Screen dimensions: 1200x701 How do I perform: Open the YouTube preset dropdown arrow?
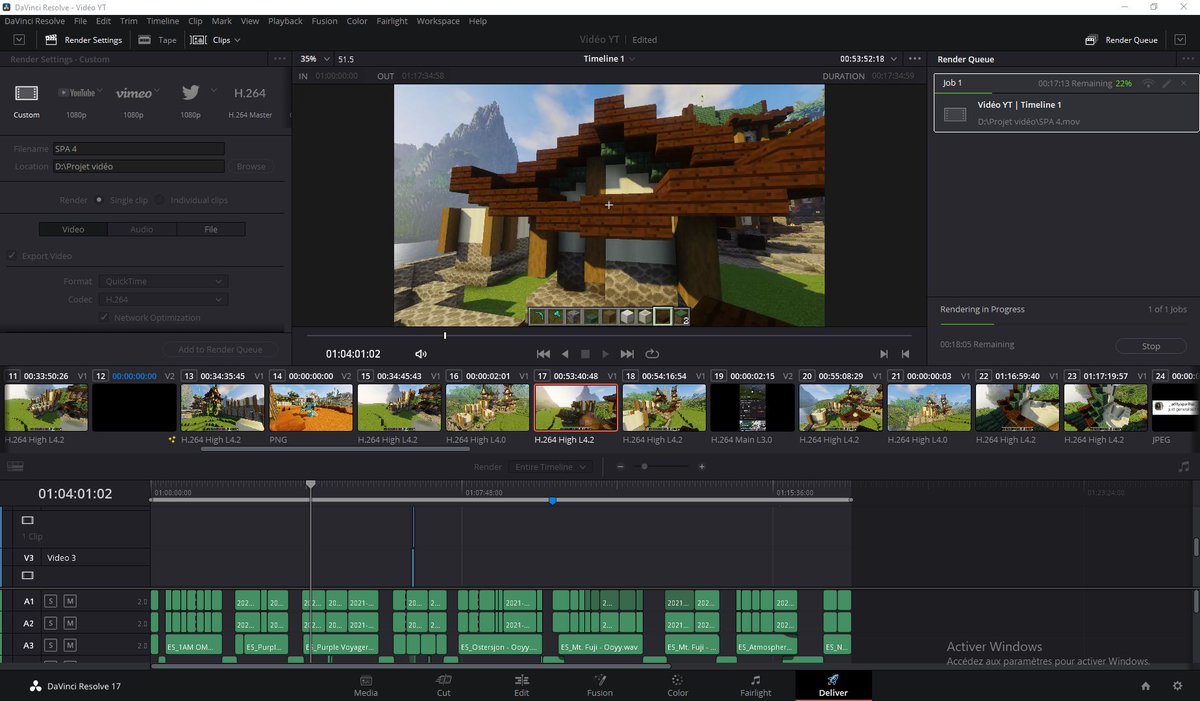click(x=101, y=91)
